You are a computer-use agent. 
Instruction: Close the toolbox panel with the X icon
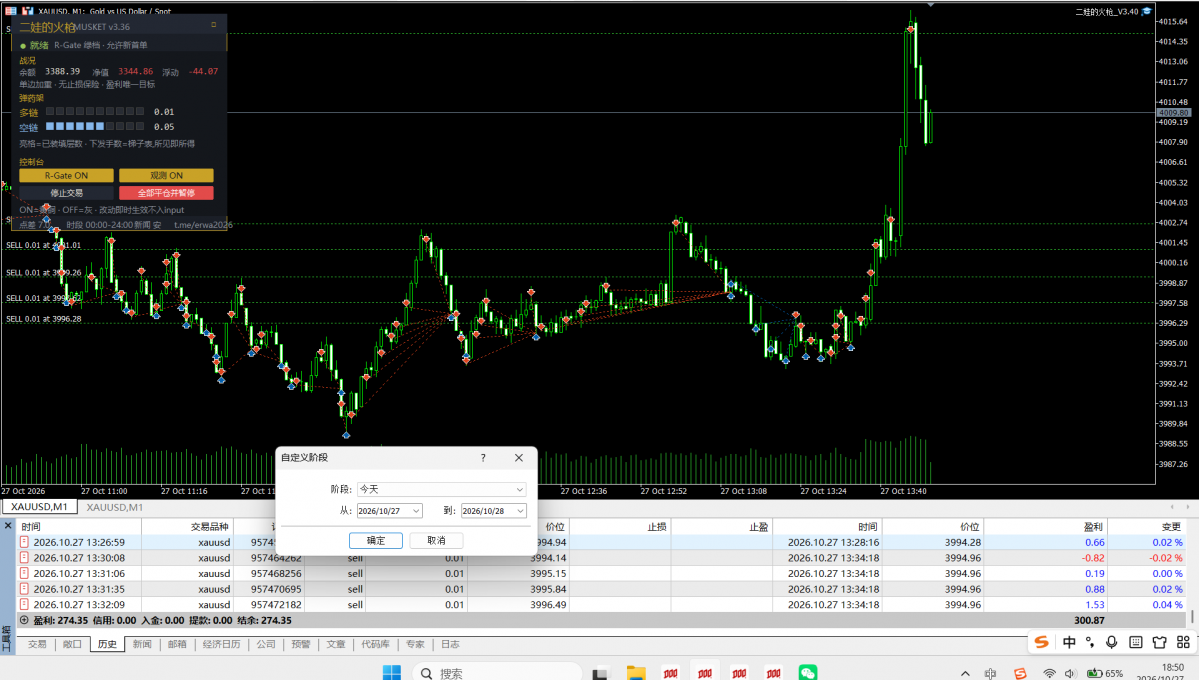pyautogui.click(x=8, y=525)
